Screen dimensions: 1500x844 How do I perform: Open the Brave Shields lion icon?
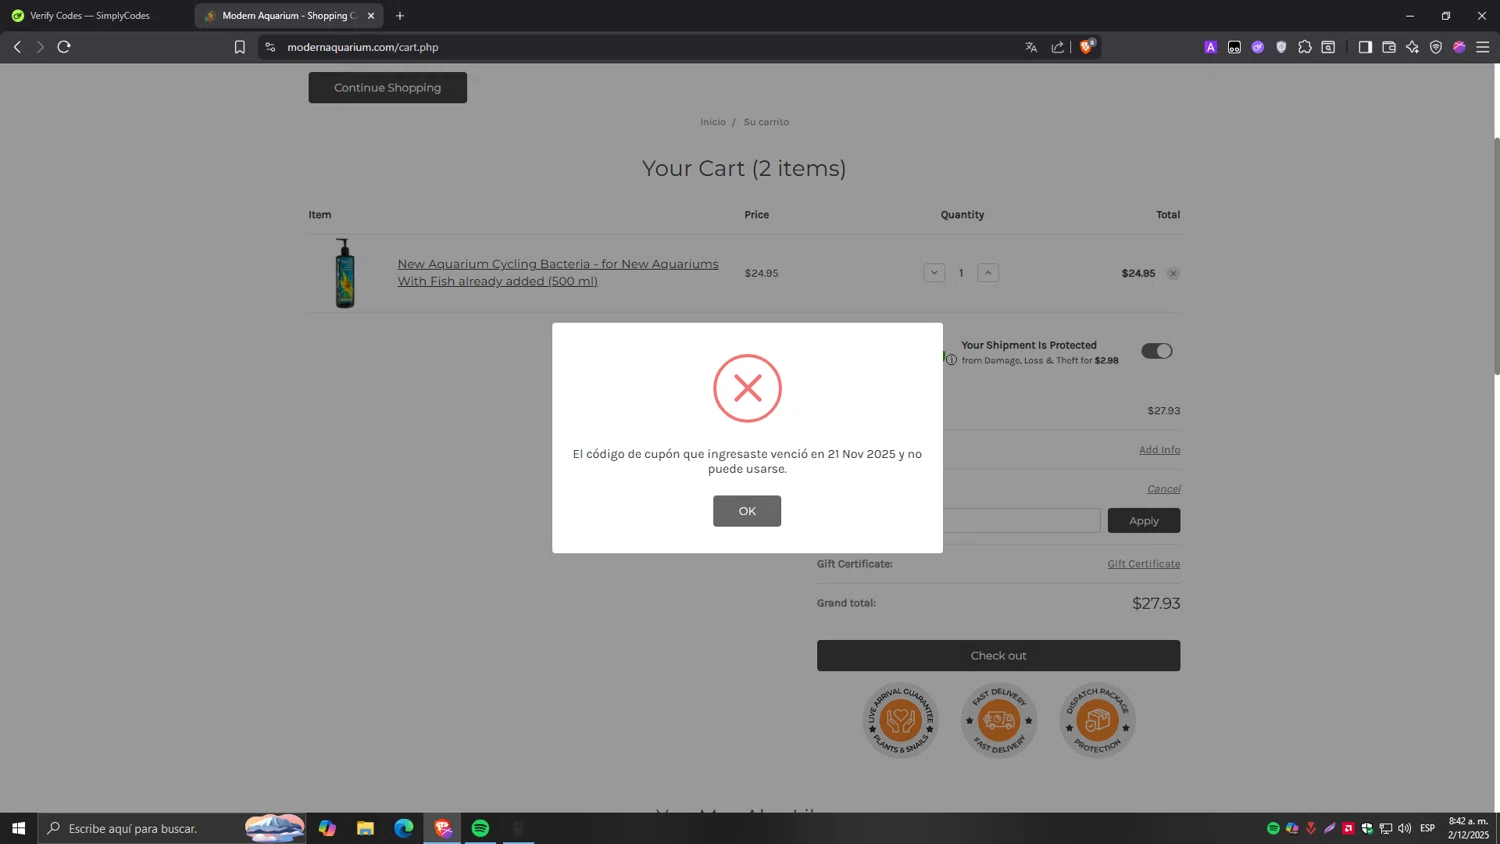click(1086, 47)
